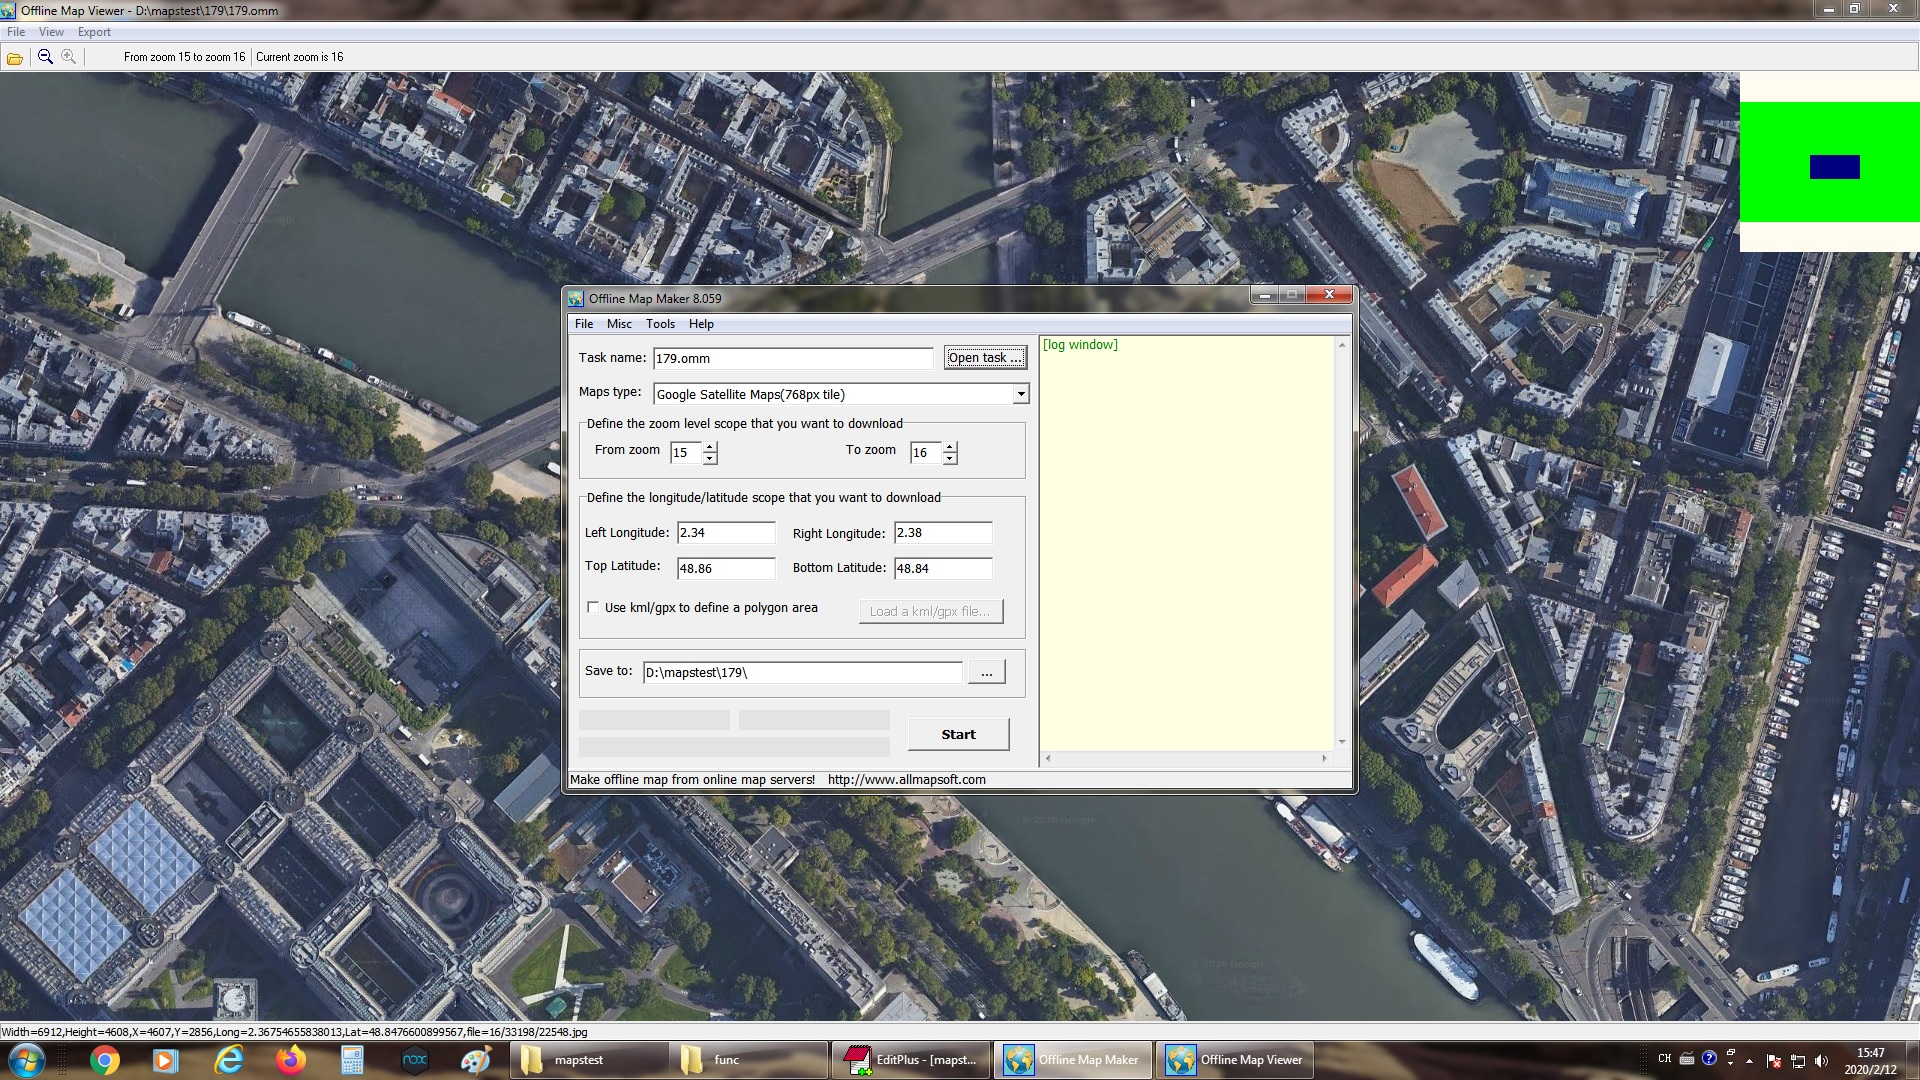Click the To zoom number field

[x=926, y=453]
